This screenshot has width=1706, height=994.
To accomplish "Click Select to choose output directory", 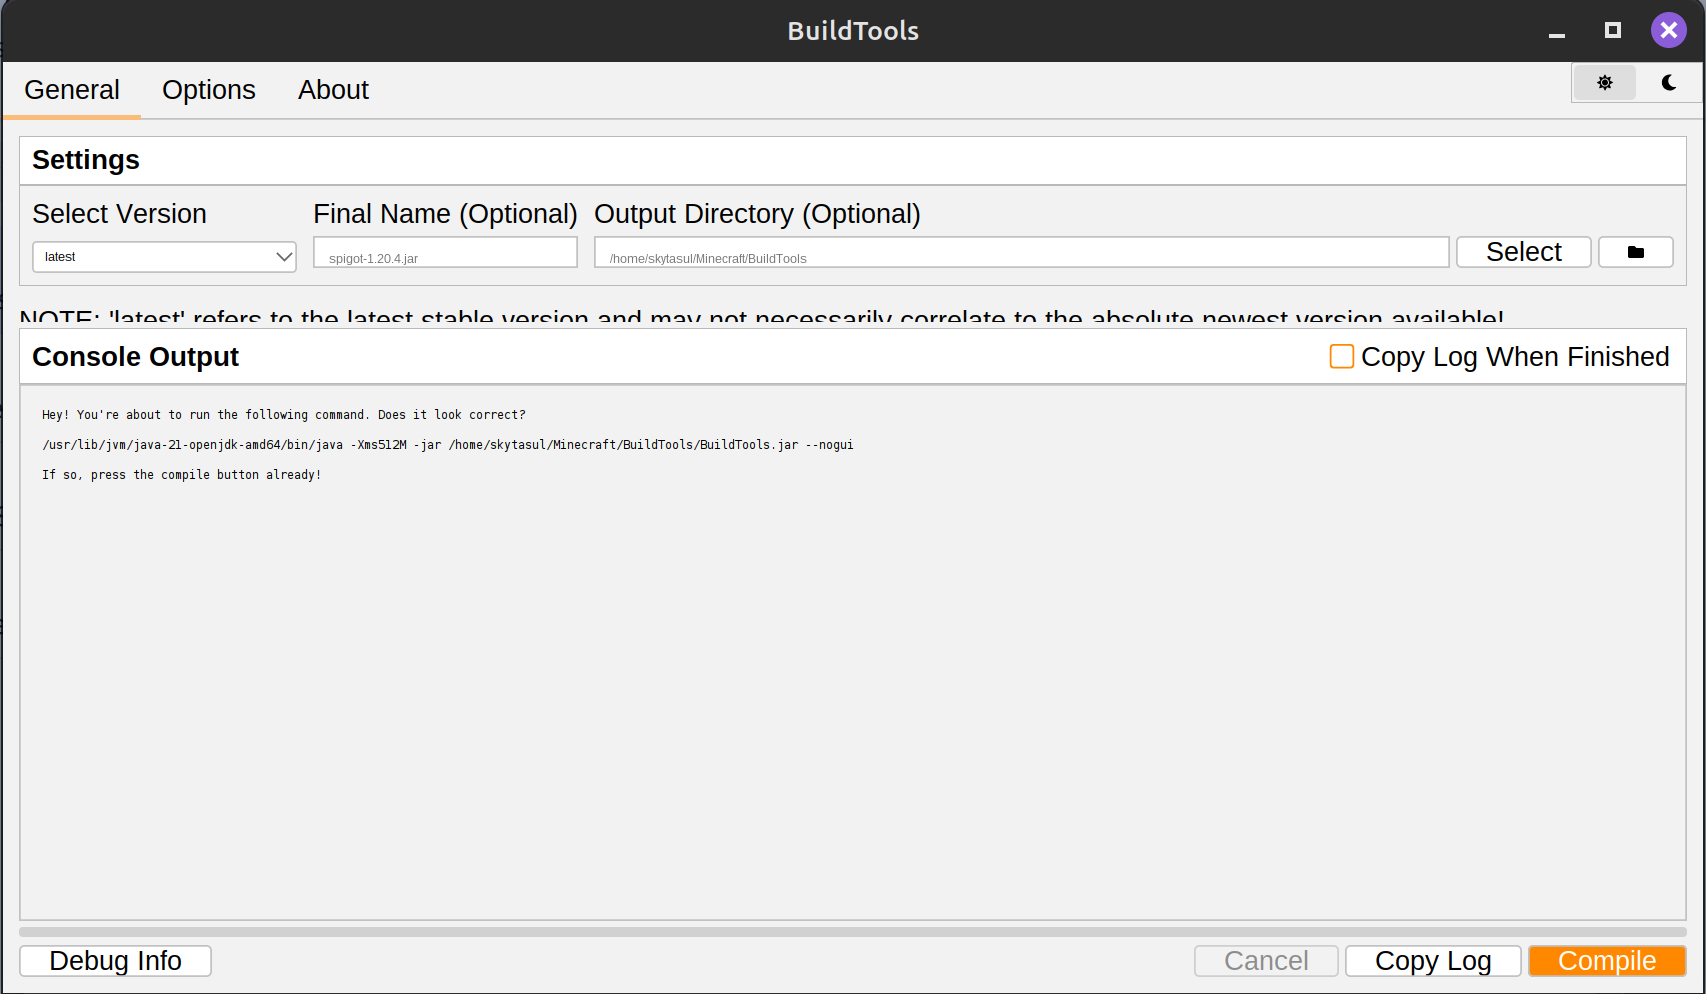I will [1523, 252].
